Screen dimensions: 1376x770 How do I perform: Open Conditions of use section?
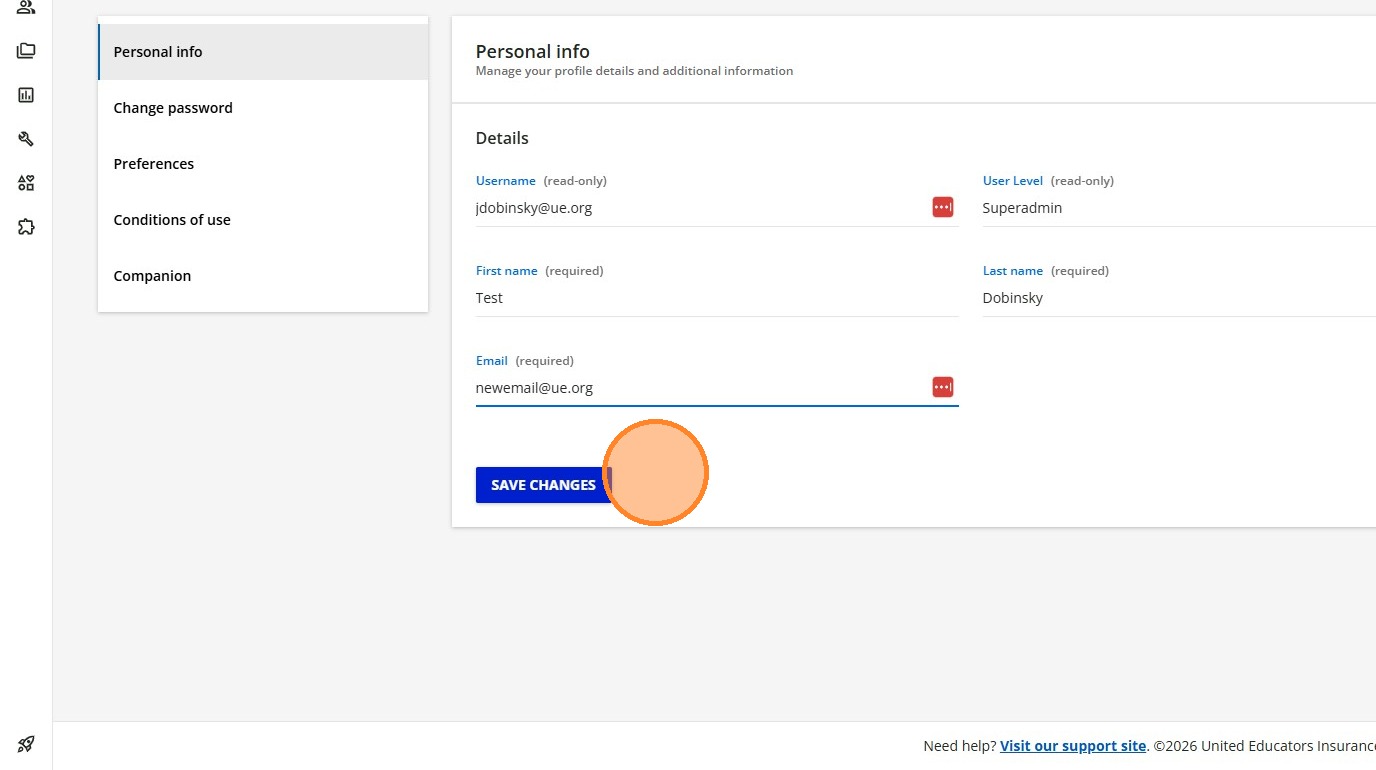point(263,220)
